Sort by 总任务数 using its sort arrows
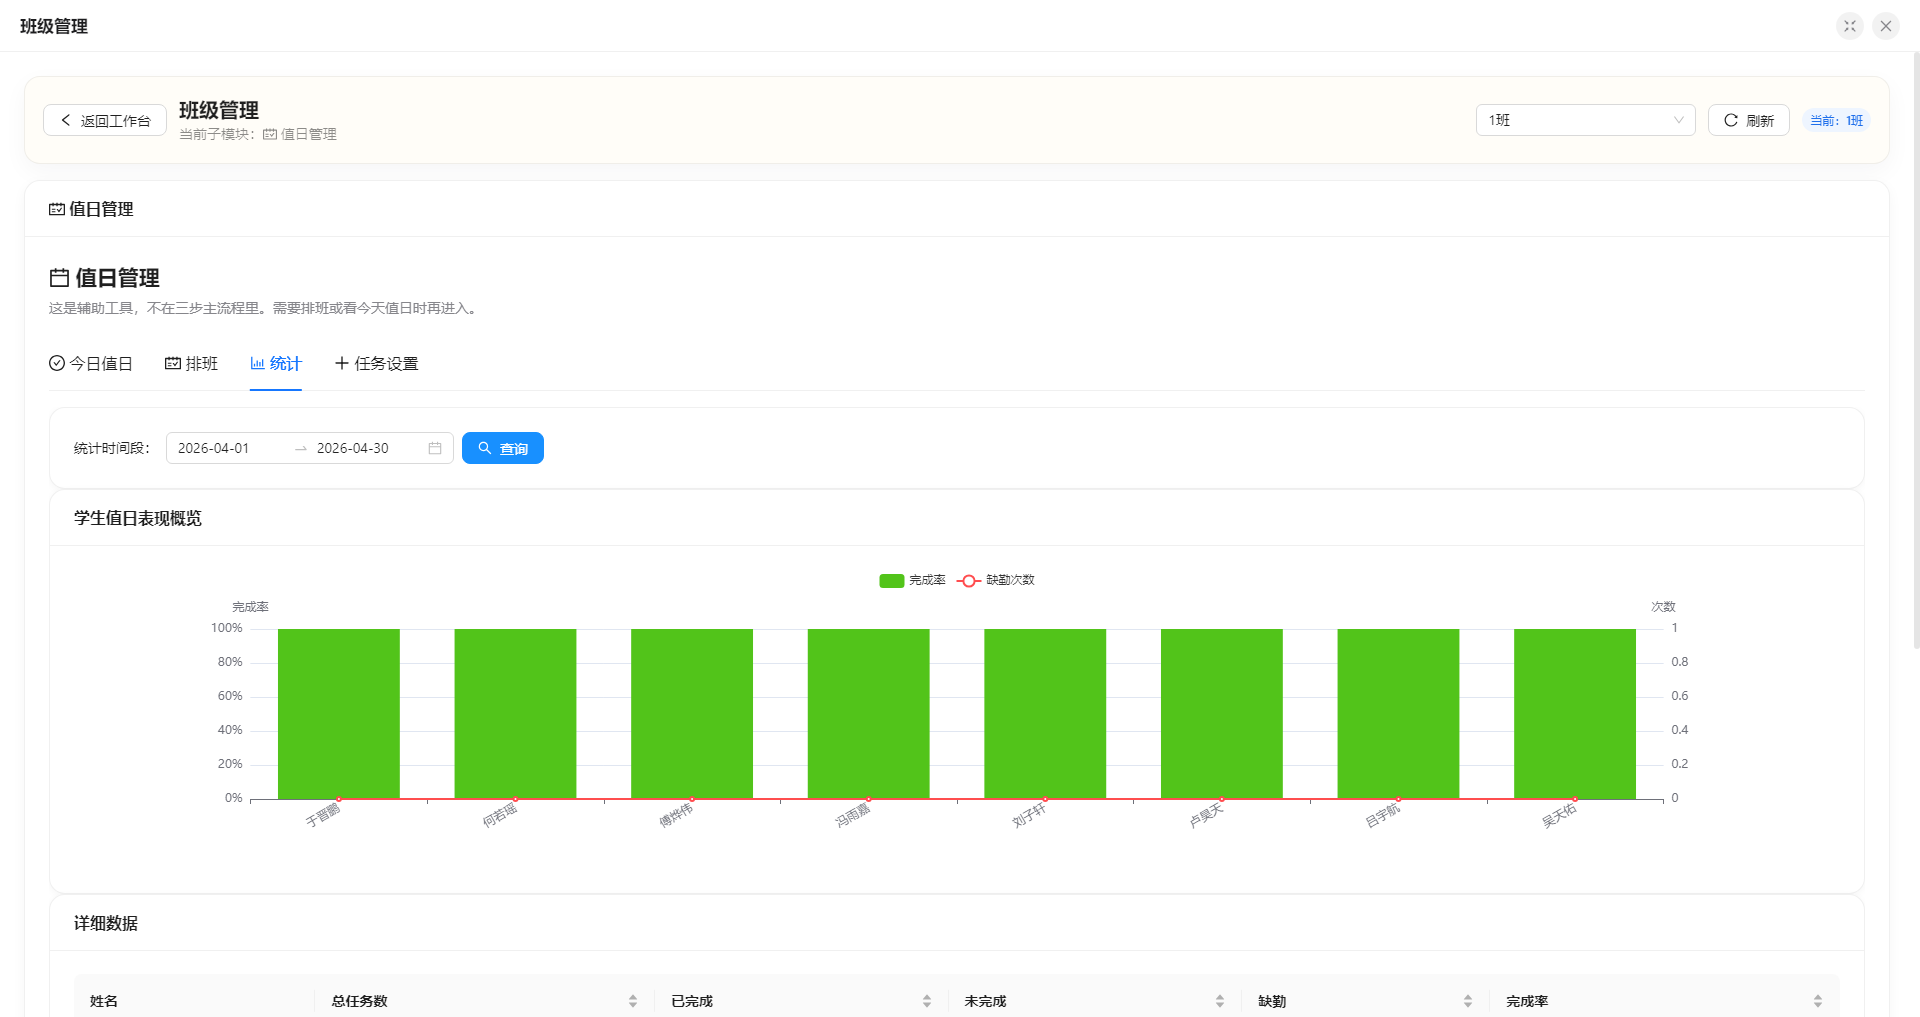Image resolution: width=1920 pixels, height=1017 pixels. 633,1001
